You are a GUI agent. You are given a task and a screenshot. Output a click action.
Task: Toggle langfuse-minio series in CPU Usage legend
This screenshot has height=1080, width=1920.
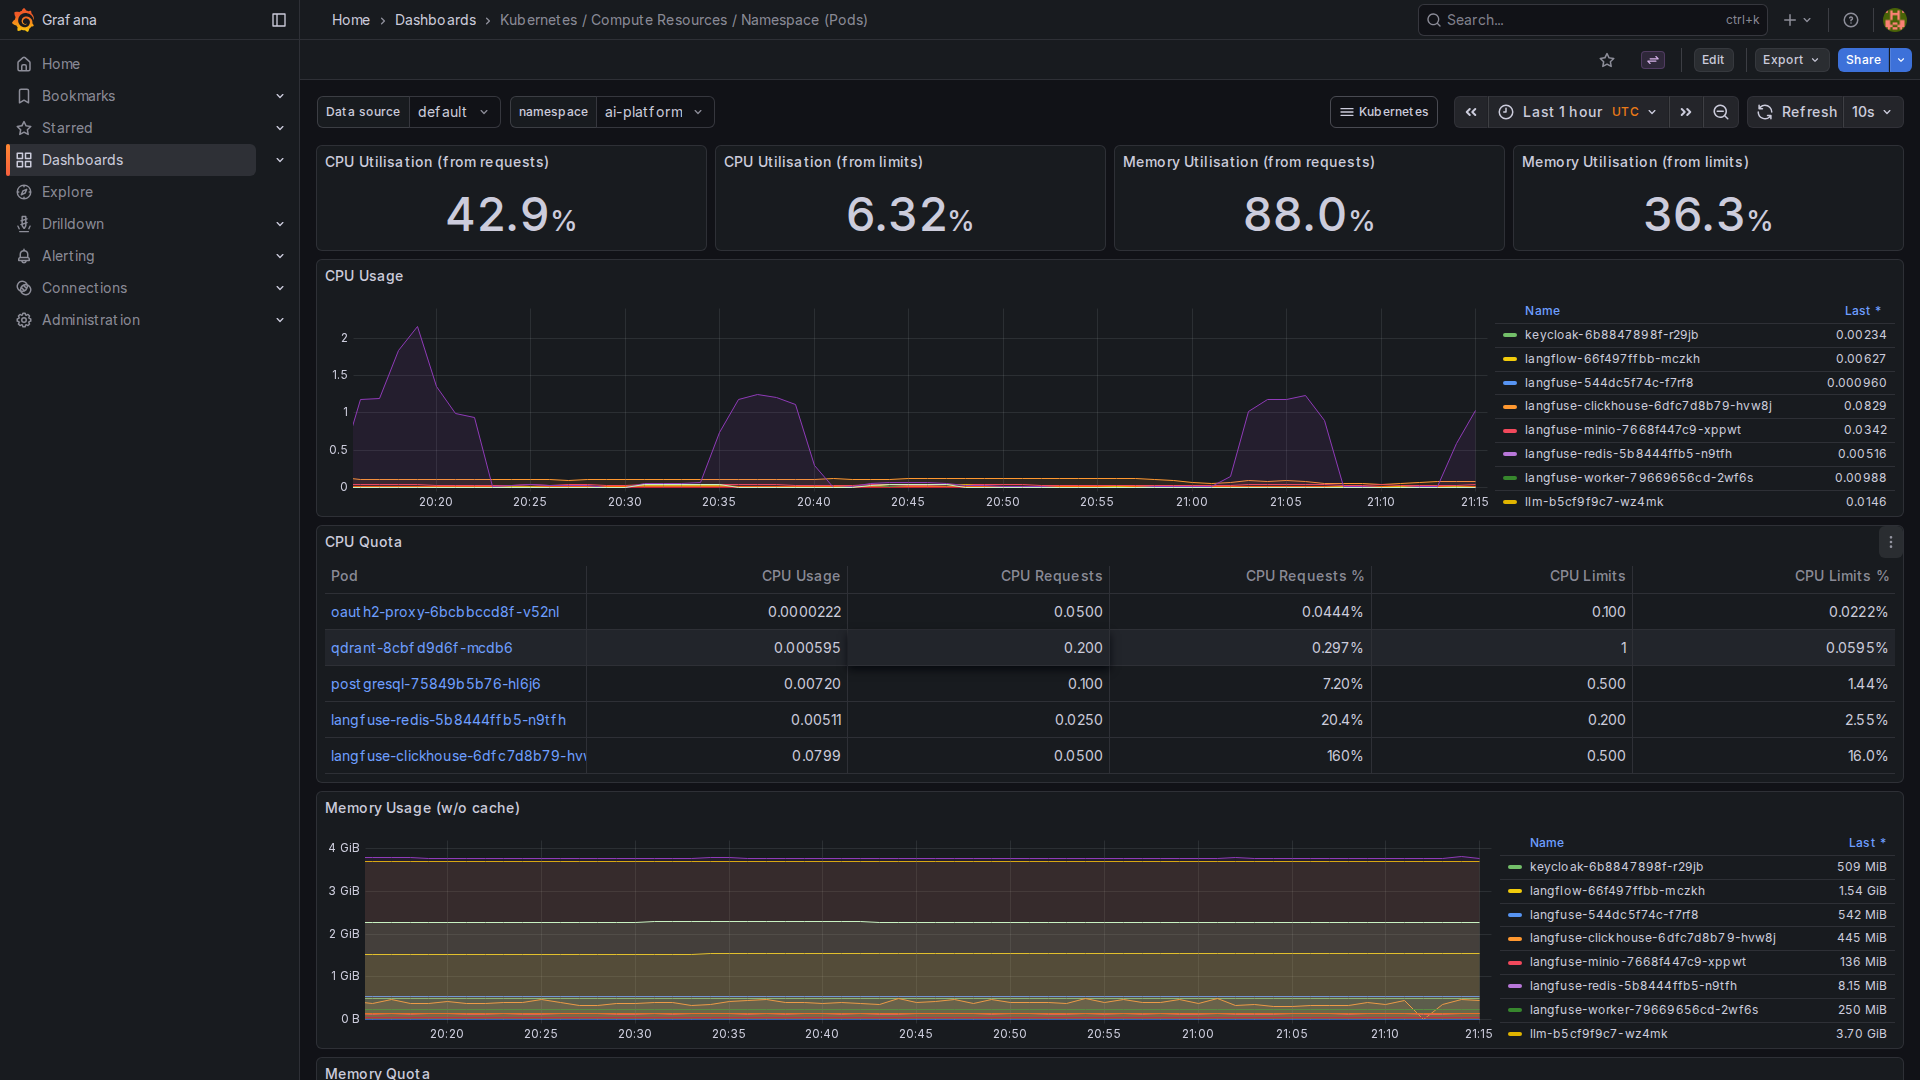click(x=1632, y=430)
